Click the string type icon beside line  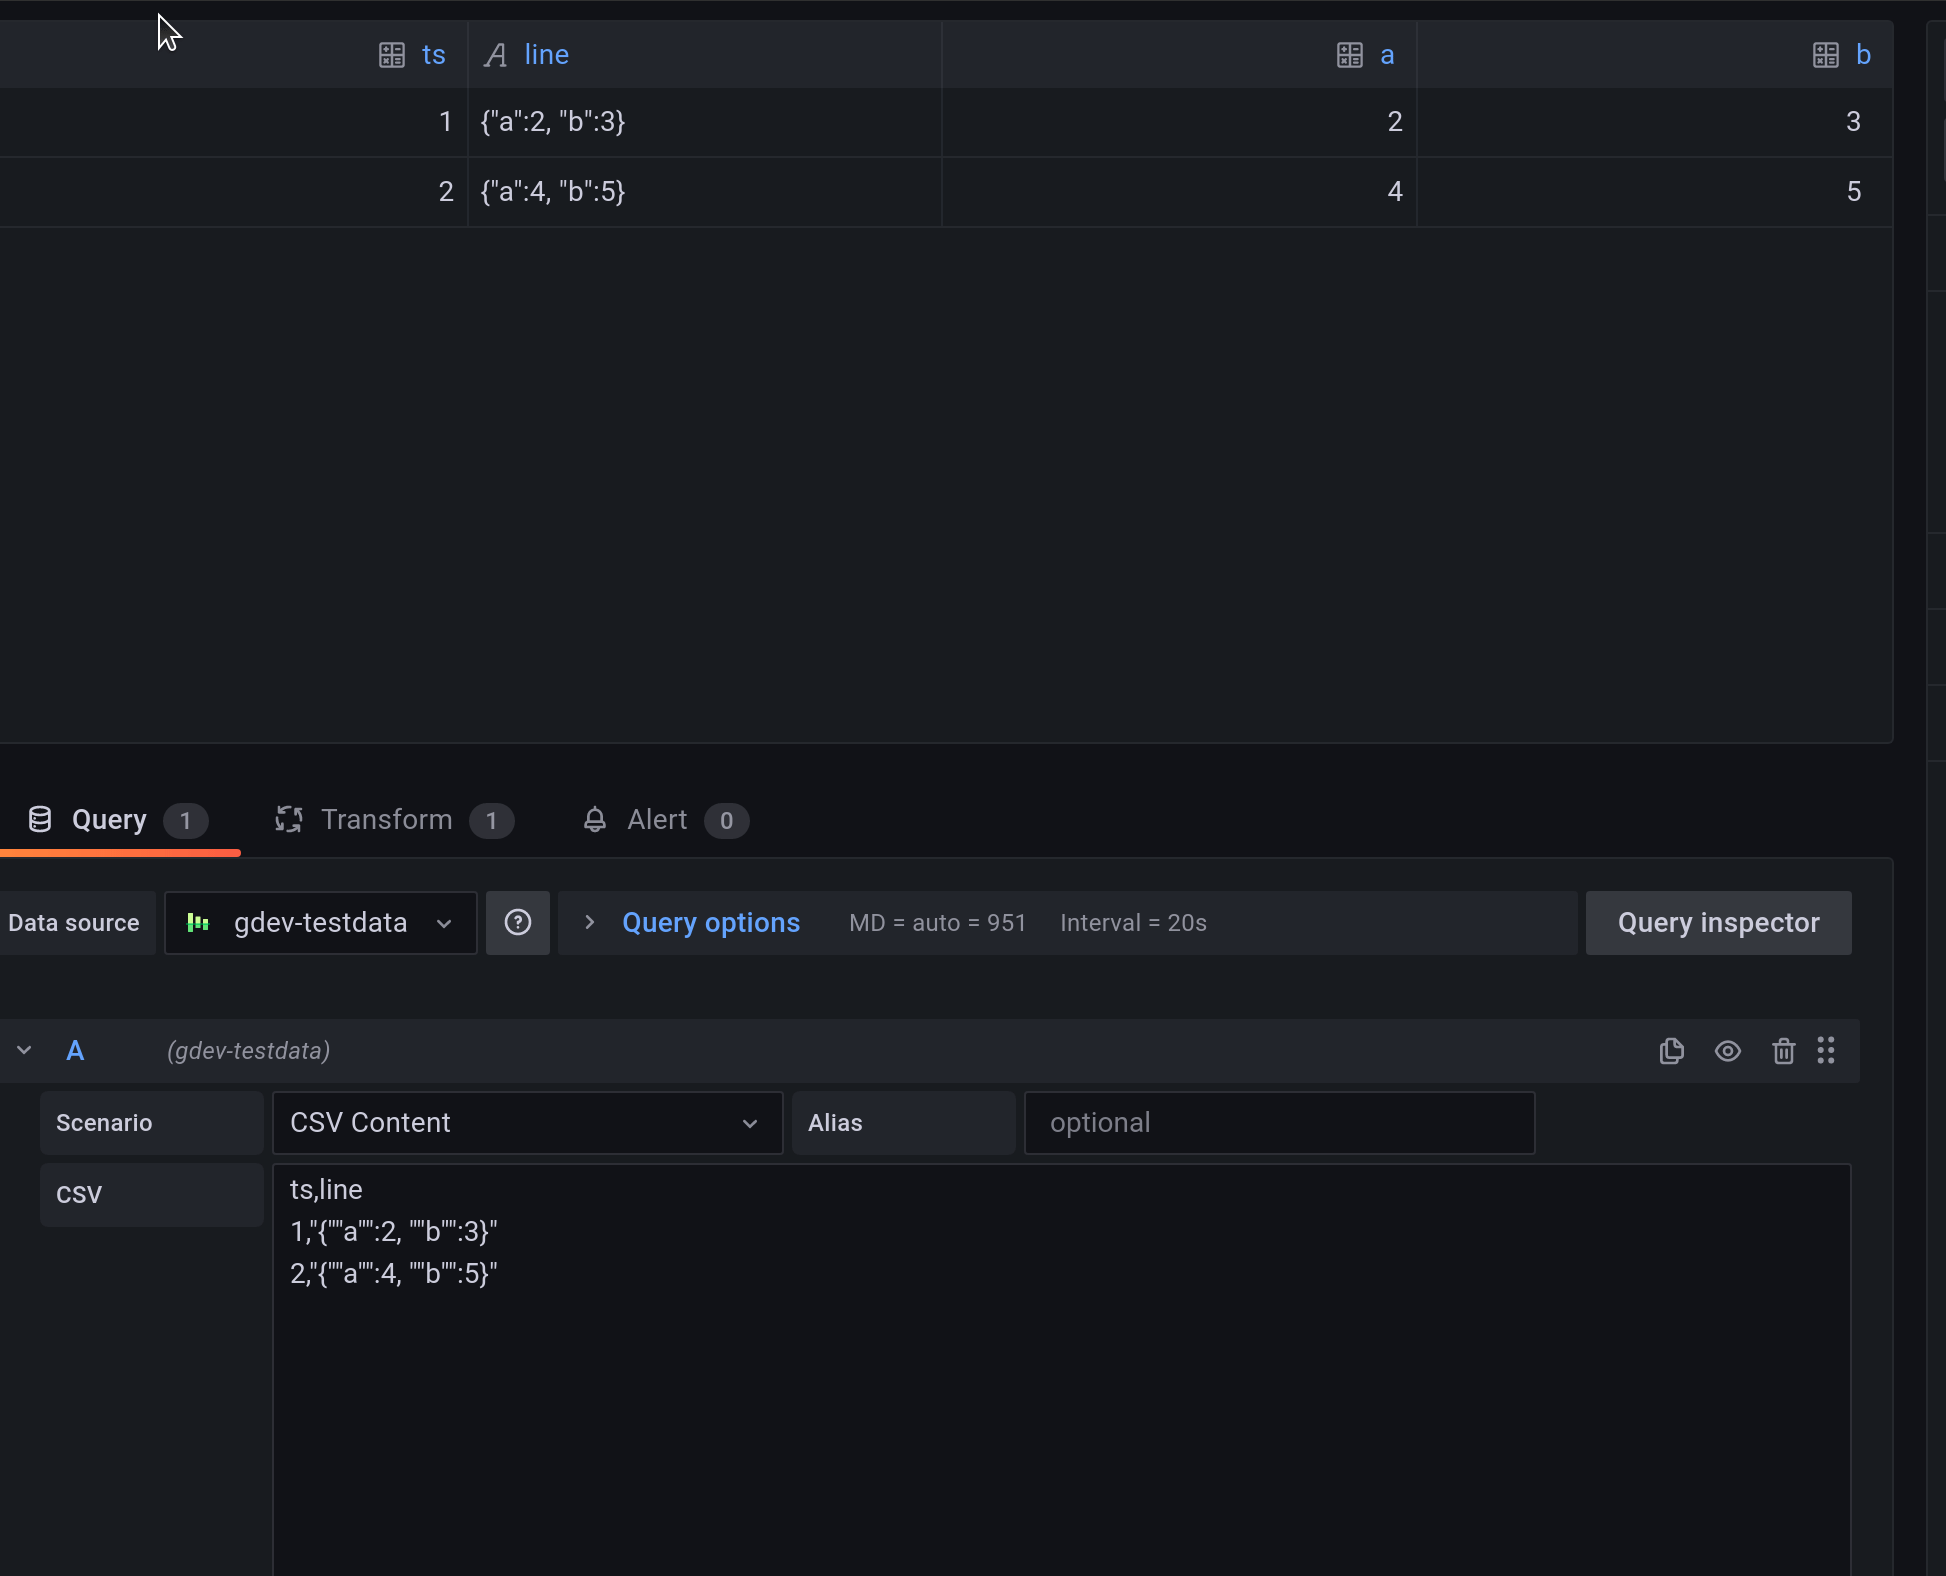click(495, 55)
